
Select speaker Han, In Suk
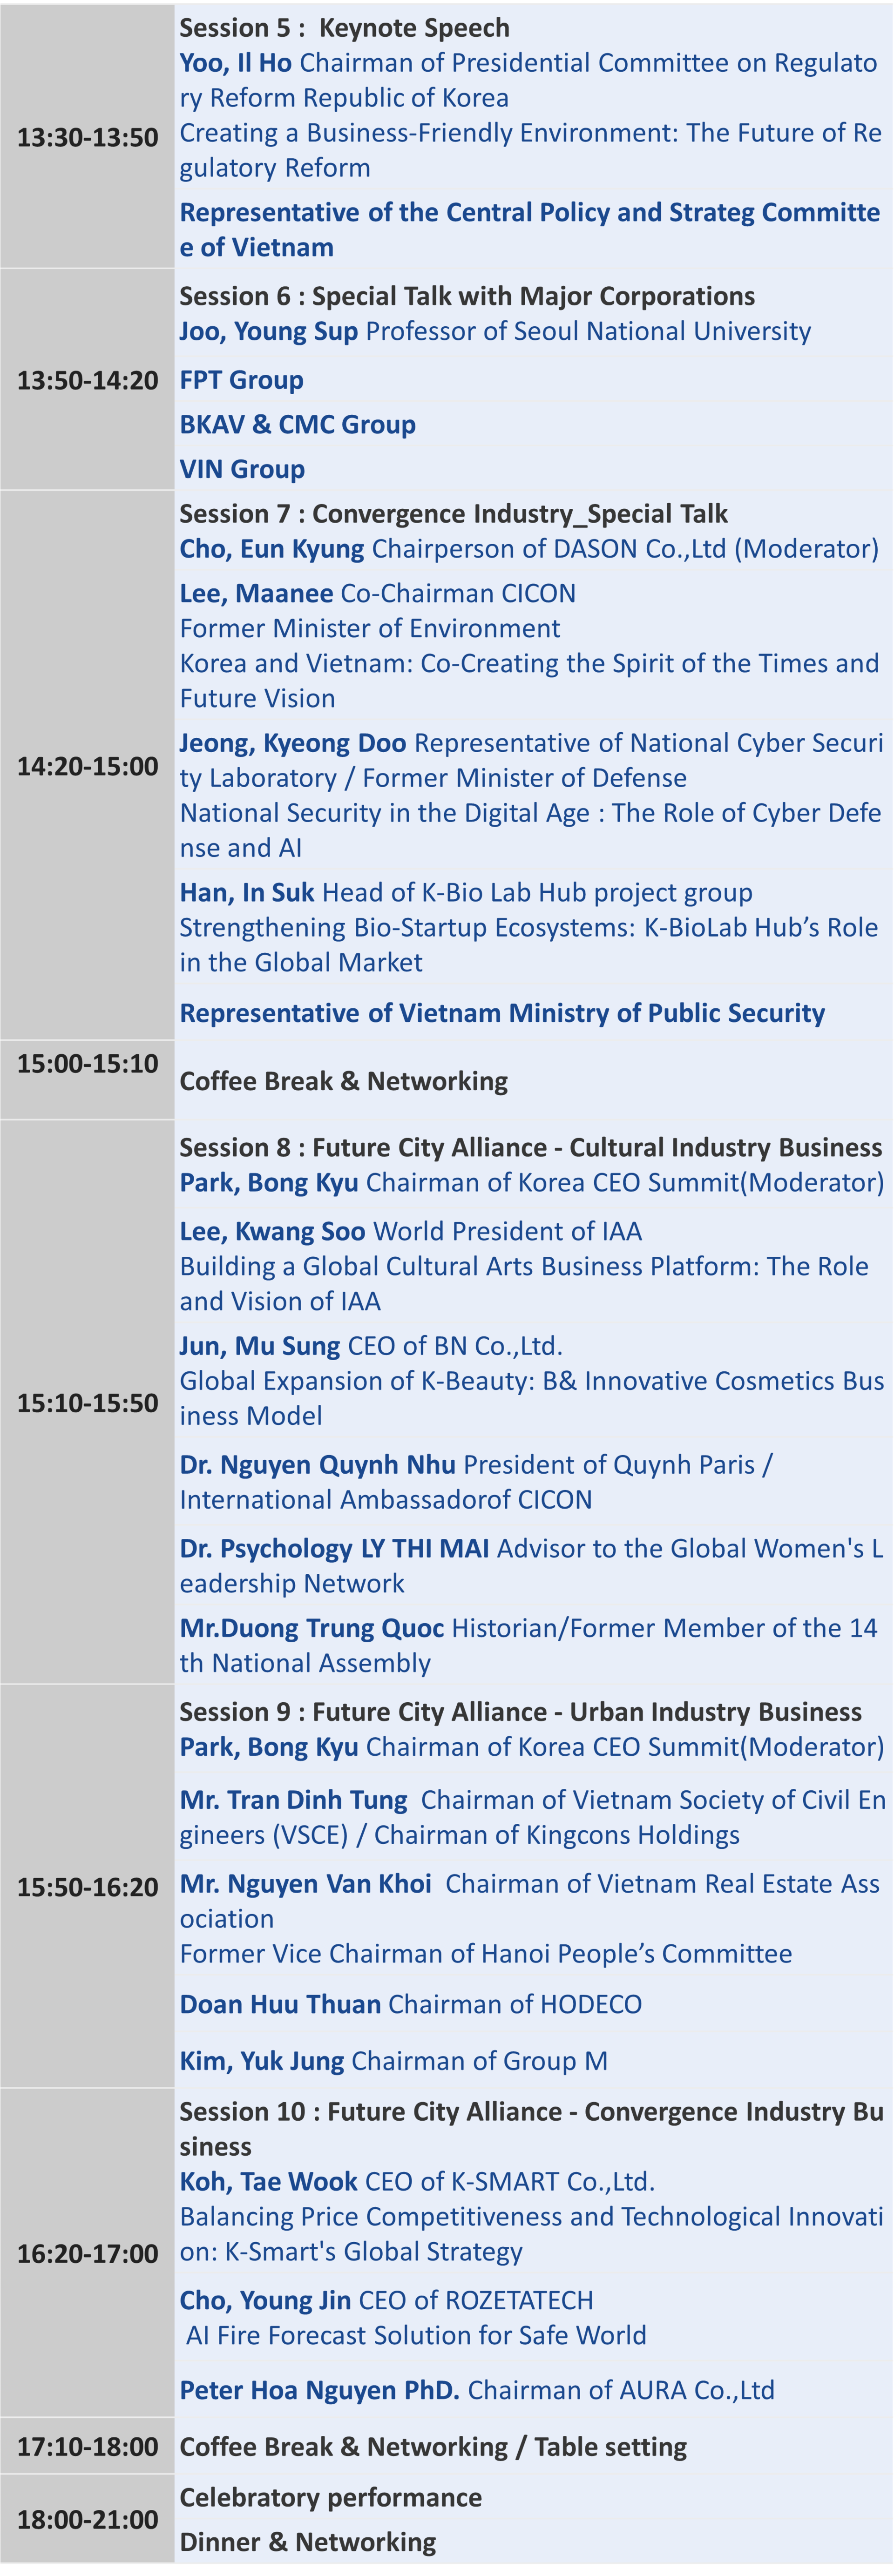(246, 892)
